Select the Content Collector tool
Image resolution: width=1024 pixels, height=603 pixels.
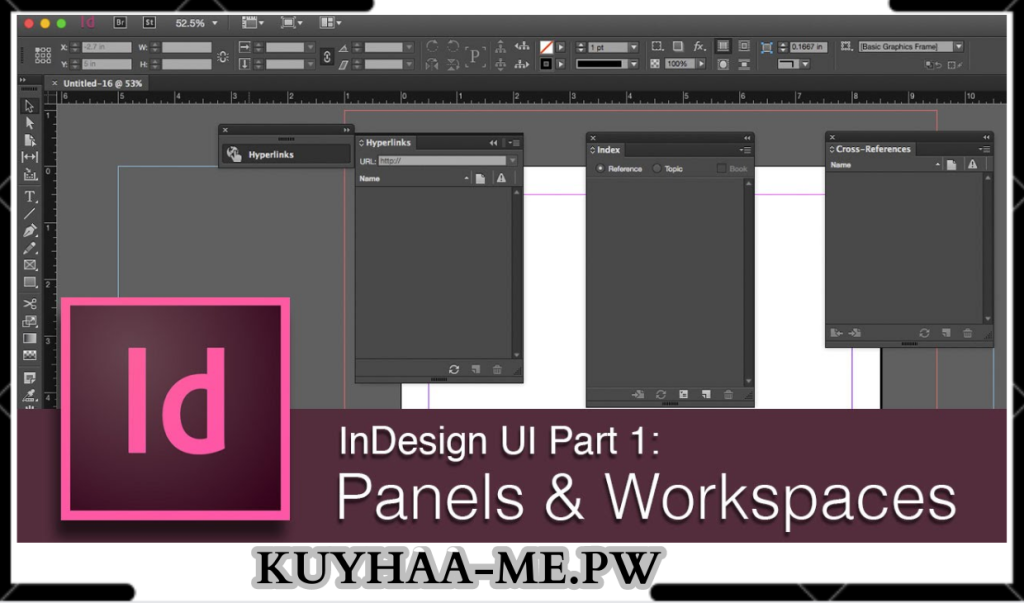(29, 174)
